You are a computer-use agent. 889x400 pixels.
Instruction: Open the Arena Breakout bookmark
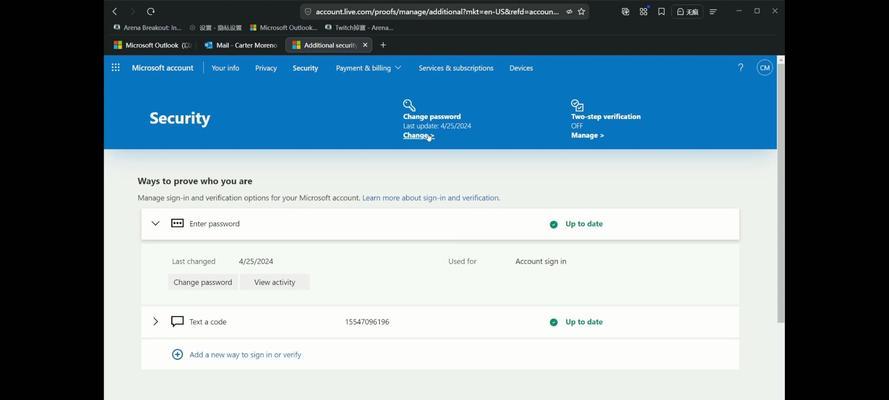click(148, 27)
